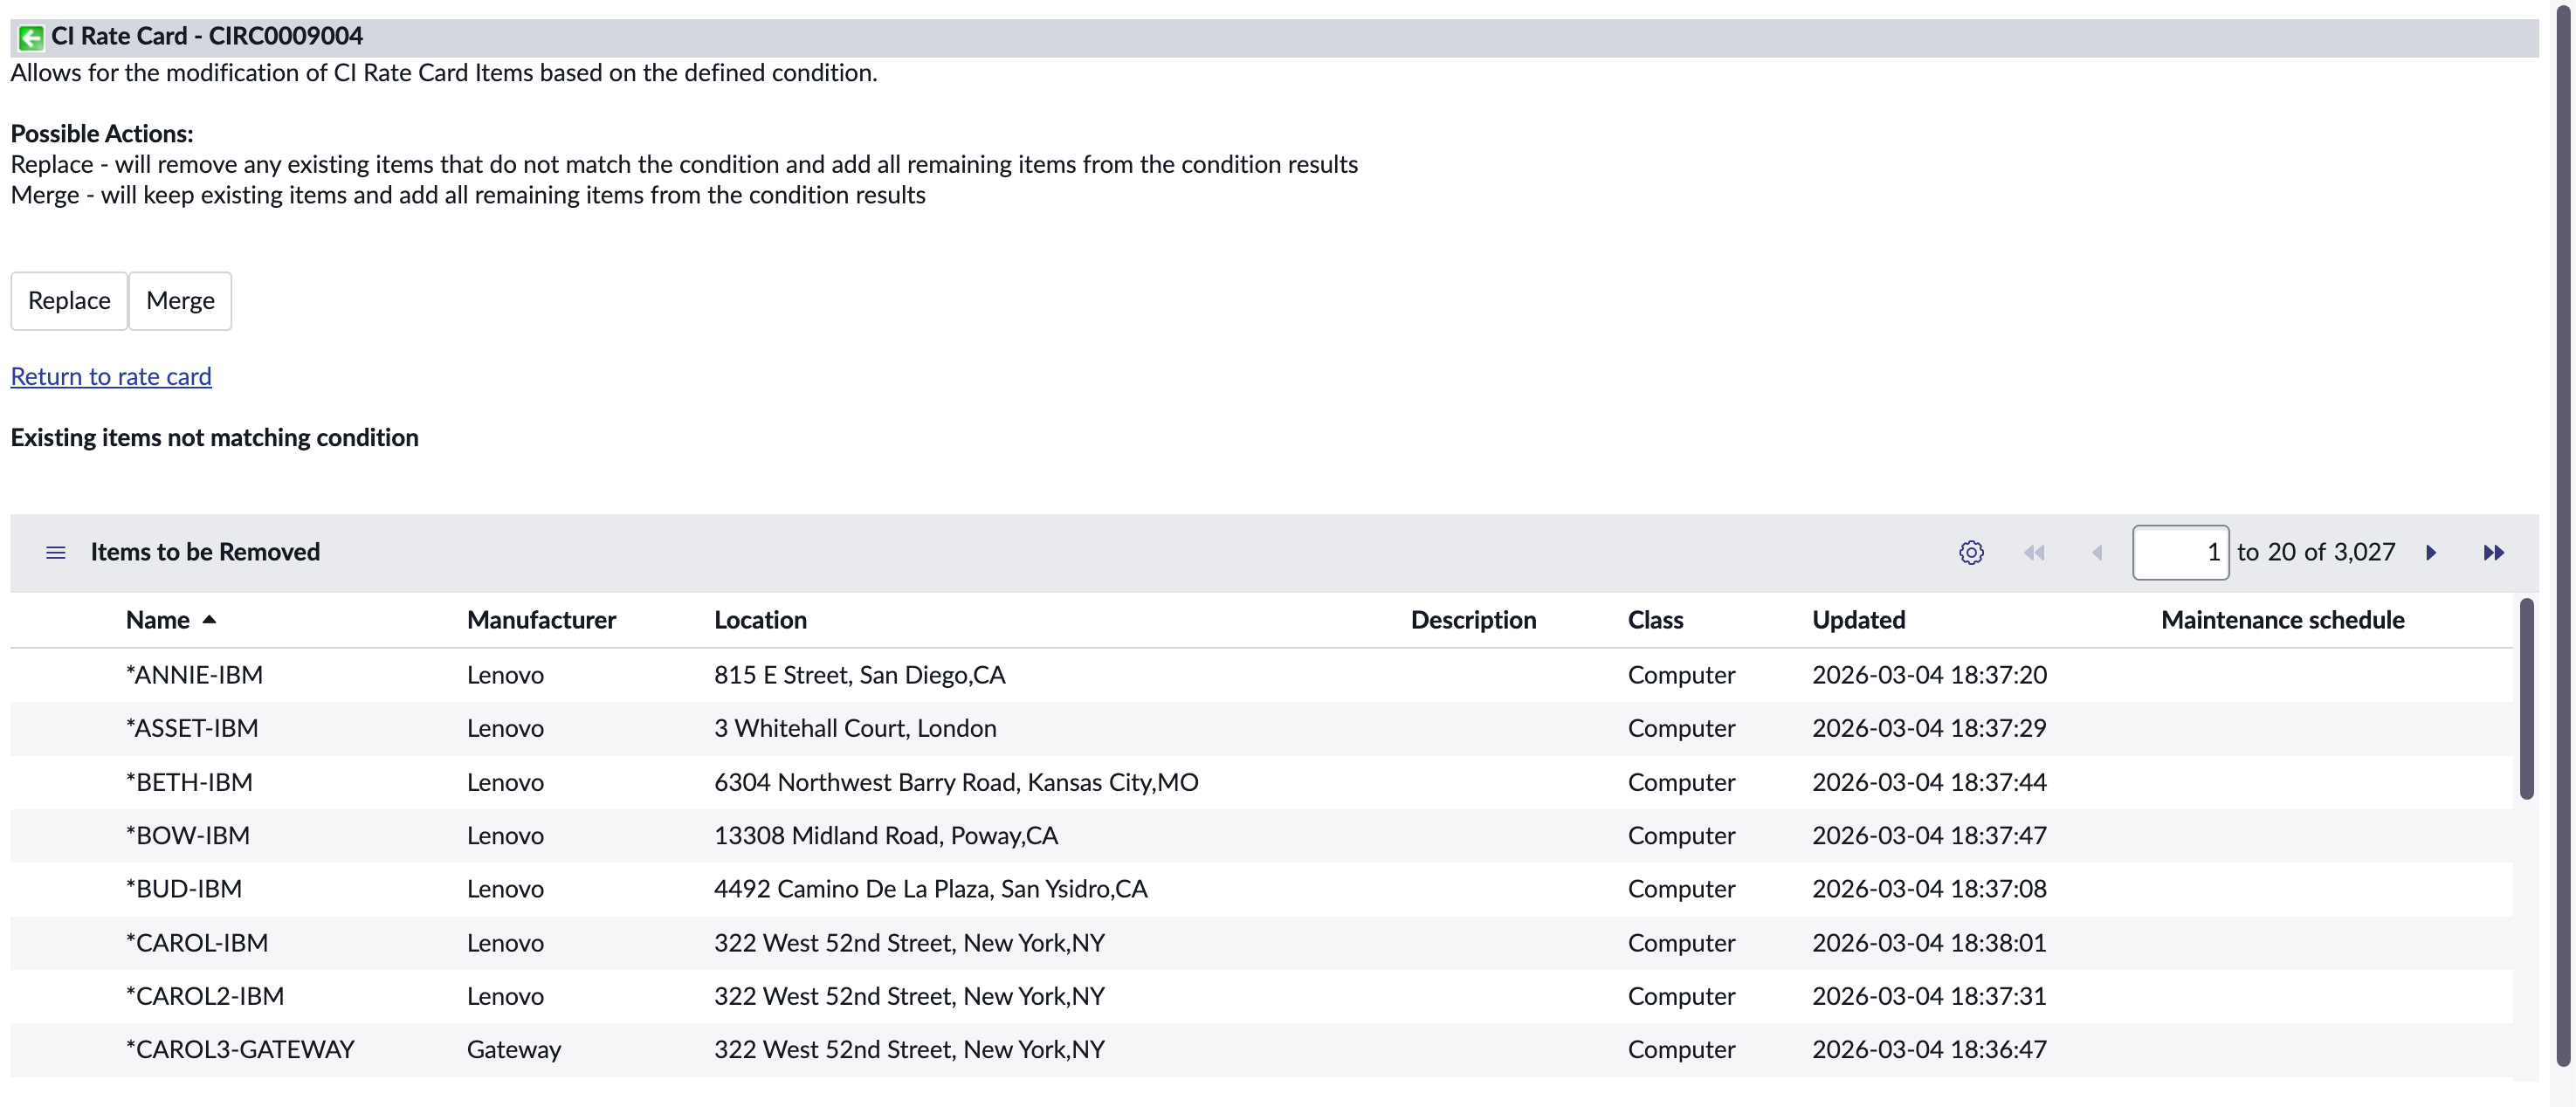Select the *CAROL-IBM name cell
The image size is (2576, 1107).
click(x=197, y=942)
